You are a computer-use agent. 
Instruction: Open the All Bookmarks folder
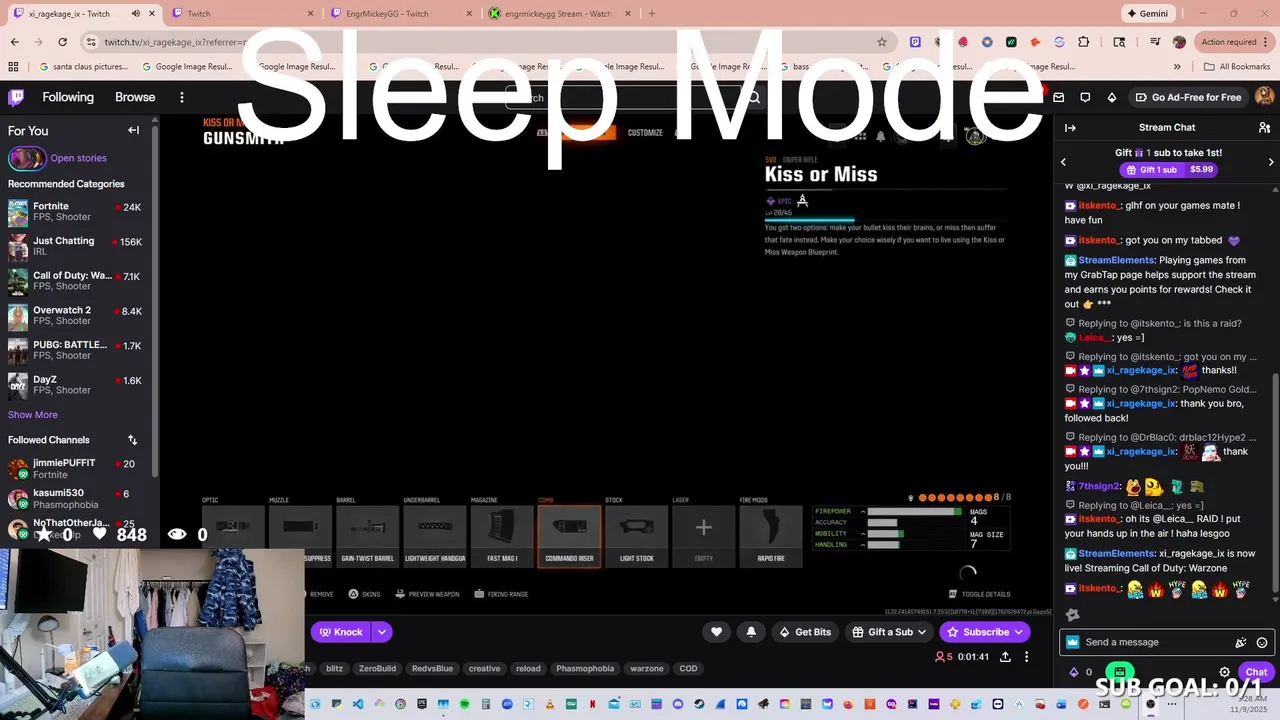coord(1237,67)
